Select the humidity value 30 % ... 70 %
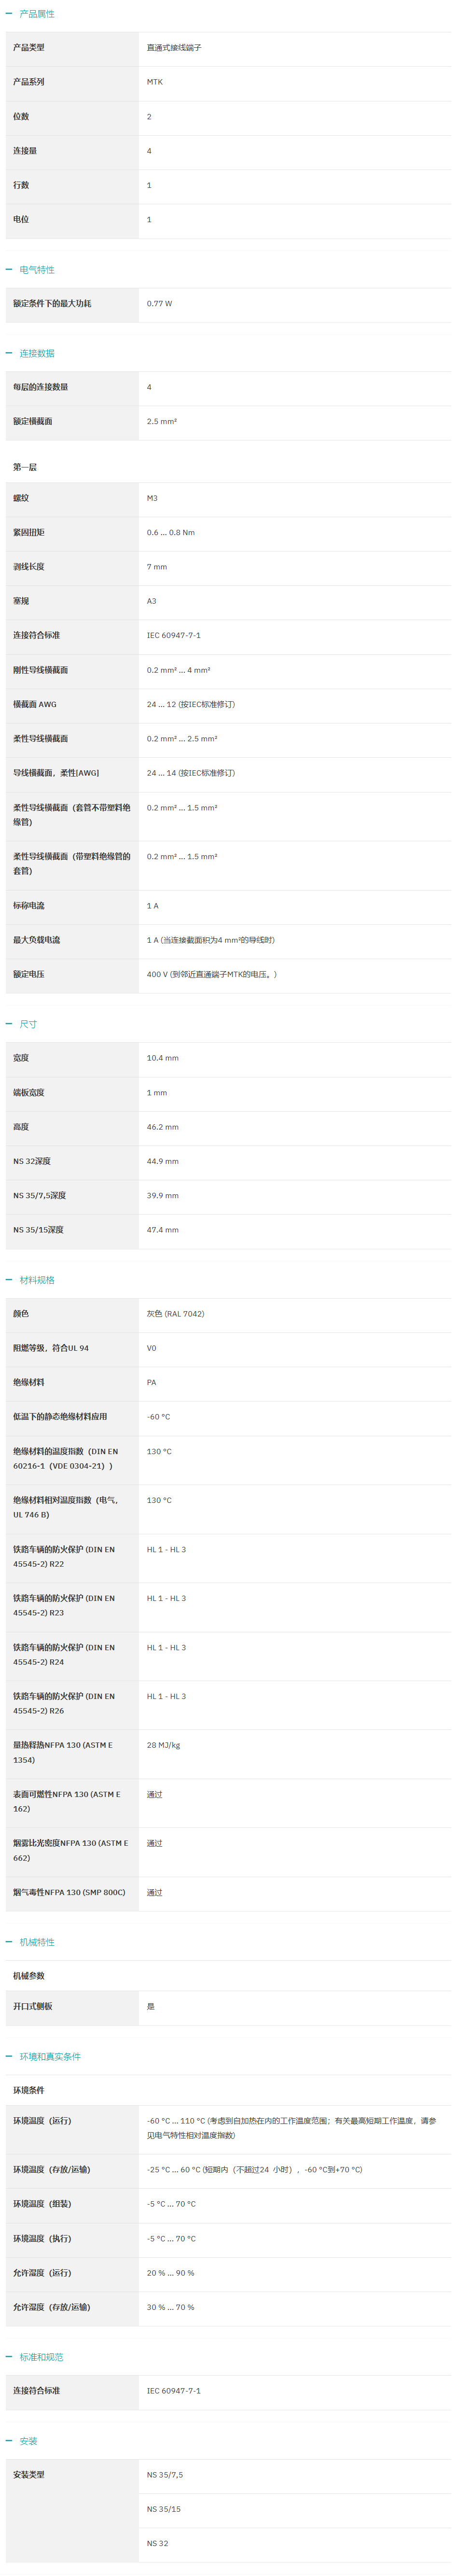Screen dimensions: 455x2576 (171, 2307)
